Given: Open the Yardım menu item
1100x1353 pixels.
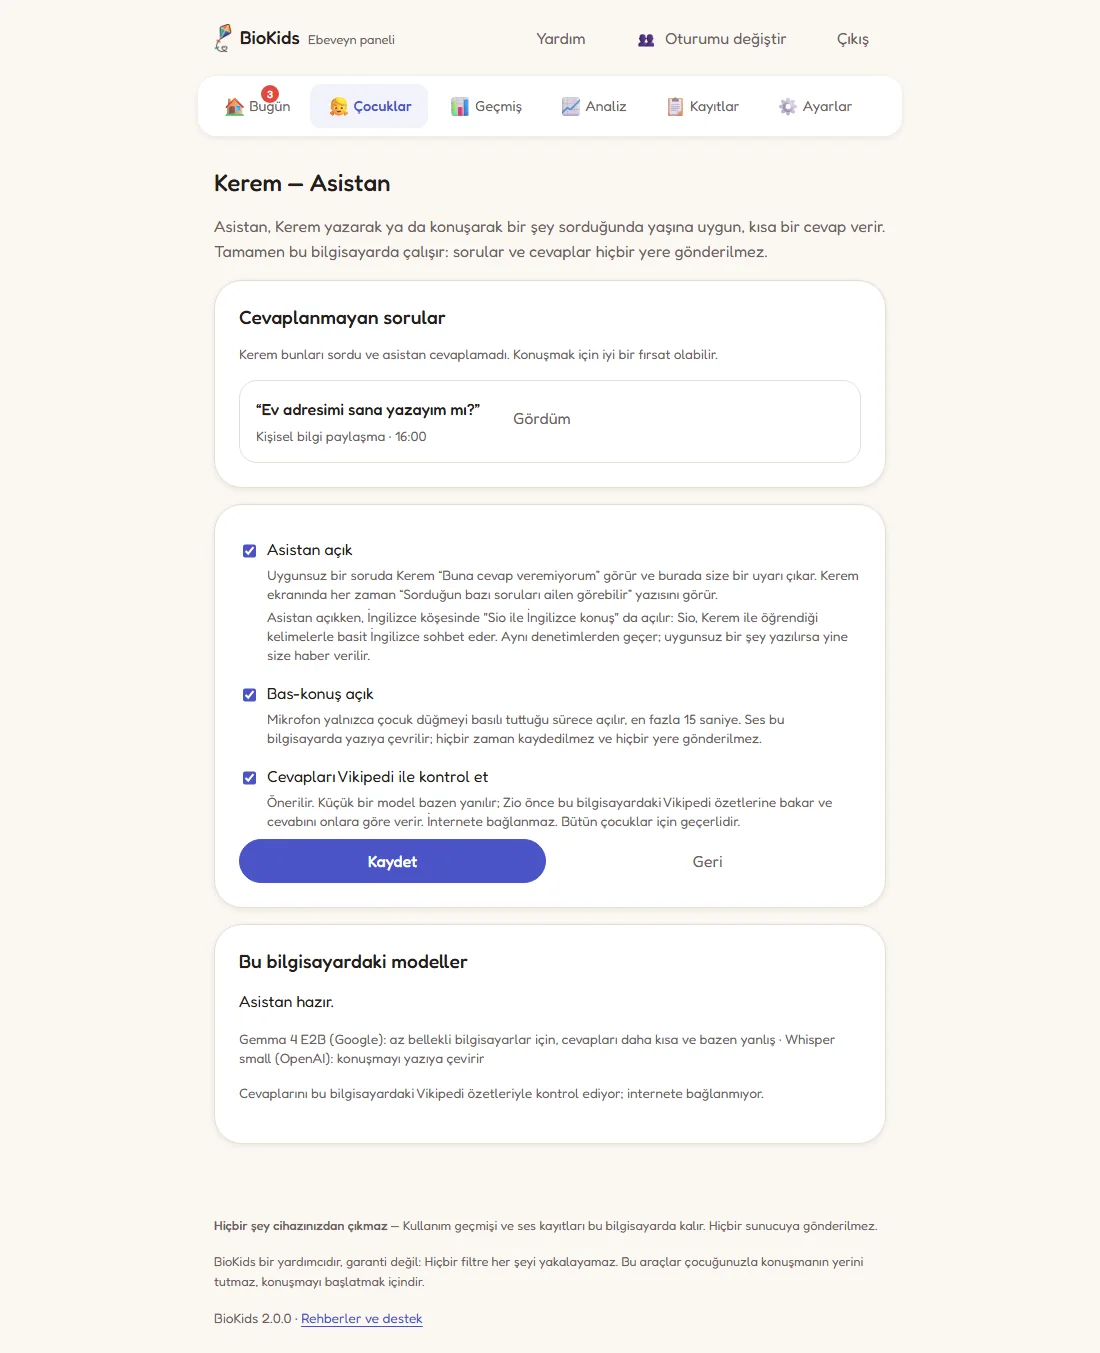Looking at the screenshot, I should click(x=561, y=39).
